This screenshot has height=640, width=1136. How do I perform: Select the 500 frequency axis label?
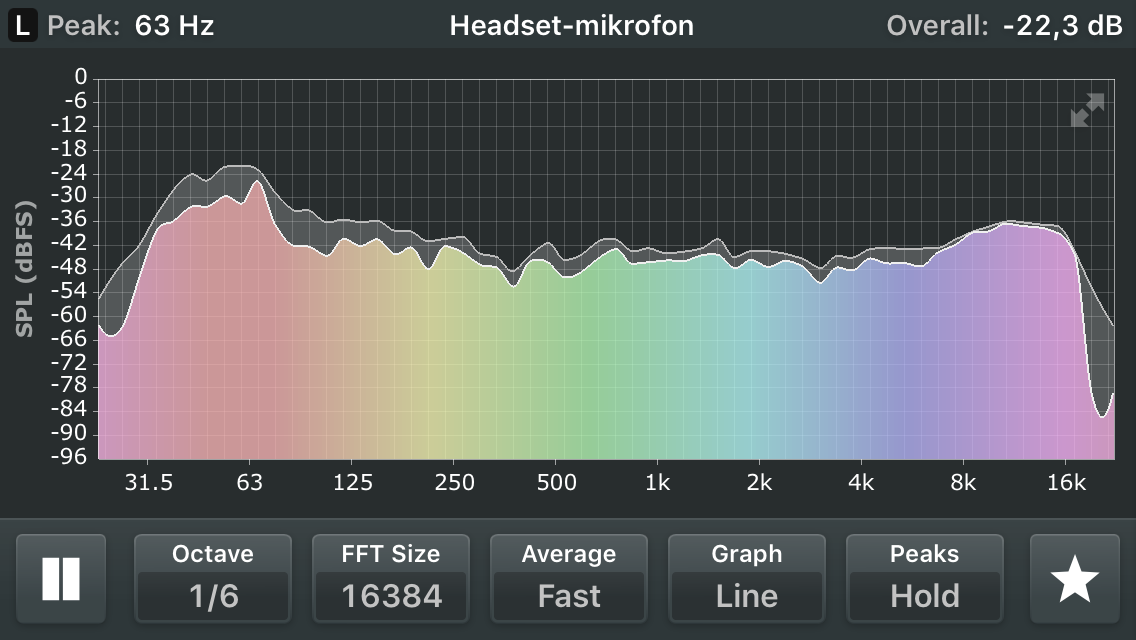[556, 483]
